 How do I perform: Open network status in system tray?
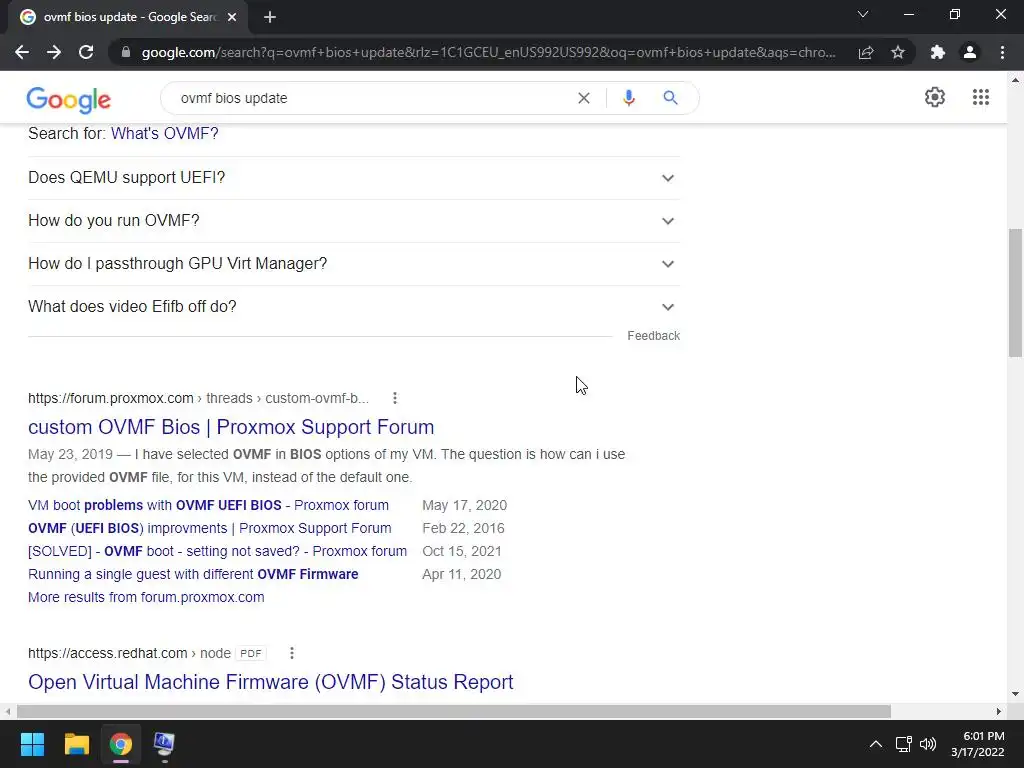904,744
